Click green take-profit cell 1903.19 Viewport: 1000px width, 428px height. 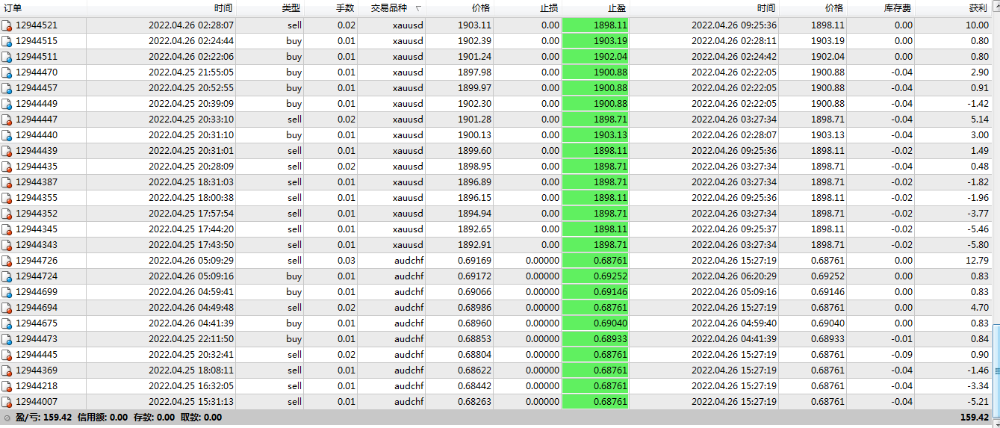[596, 41]
